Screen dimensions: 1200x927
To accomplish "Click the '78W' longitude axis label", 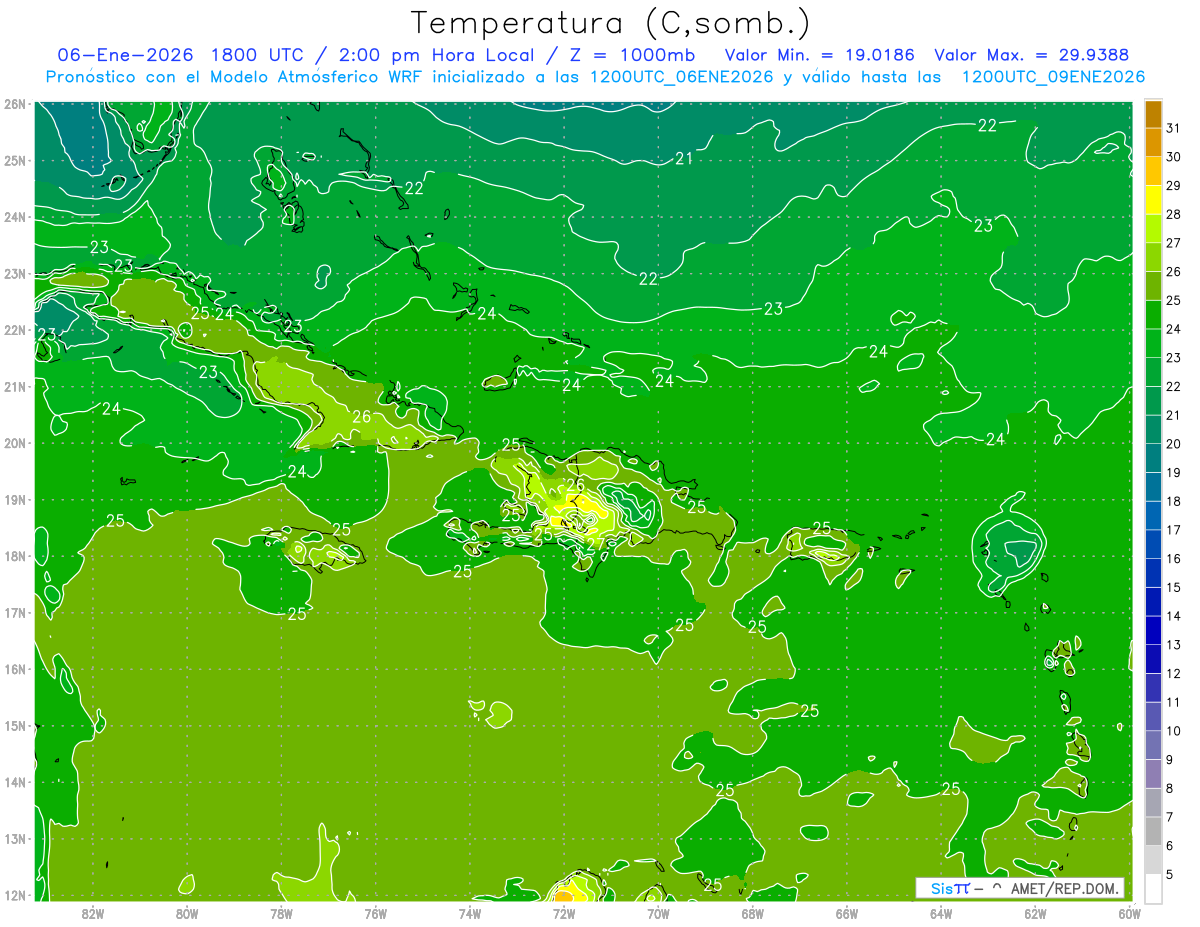I will [281, 913].
